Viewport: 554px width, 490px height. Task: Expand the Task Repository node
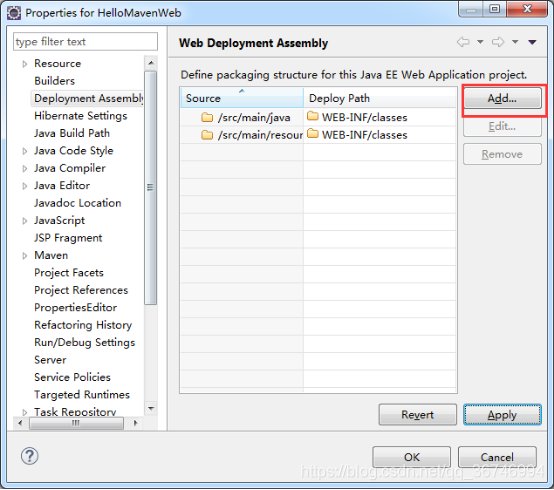25,412
